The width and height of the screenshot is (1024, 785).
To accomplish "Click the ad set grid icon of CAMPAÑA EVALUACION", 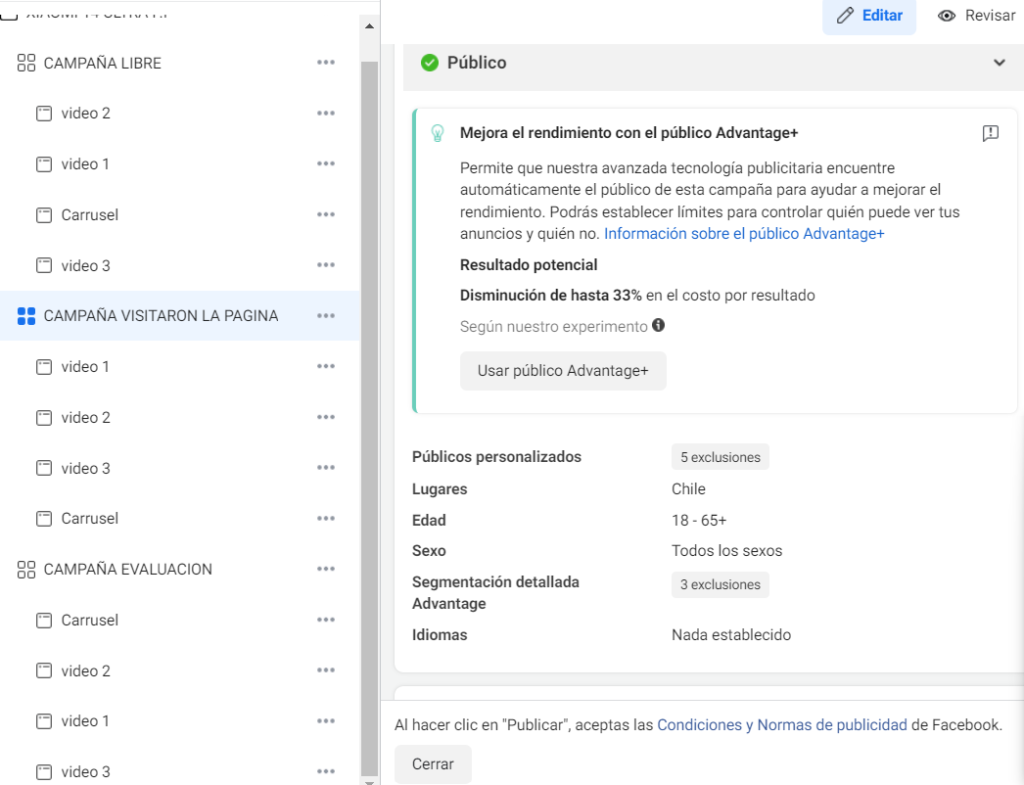I will click(27, 569).
